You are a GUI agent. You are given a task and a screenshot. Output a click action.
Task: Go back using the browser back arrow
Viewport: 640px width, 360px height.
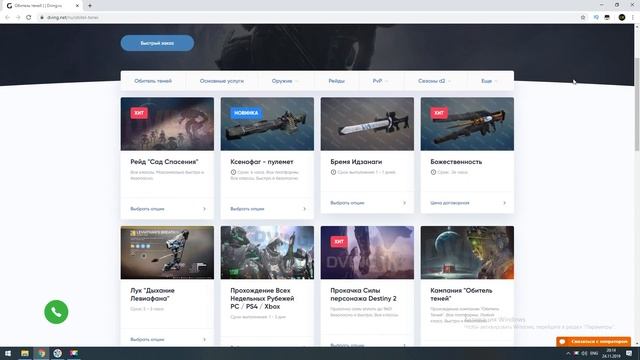click(7, 18)
